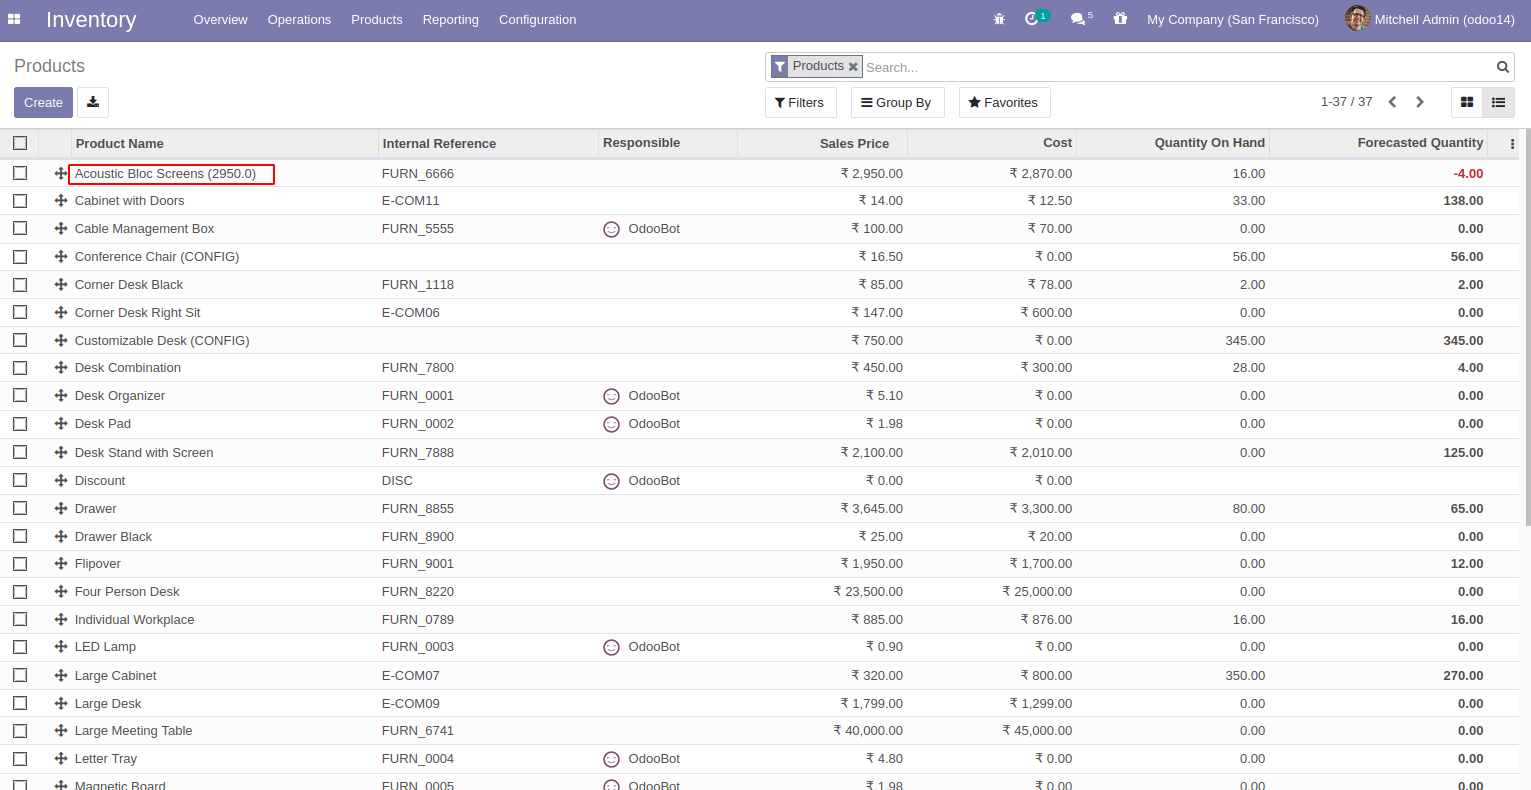Open optional columns menu icon
1531x790 pixels.
[1512, 144]
